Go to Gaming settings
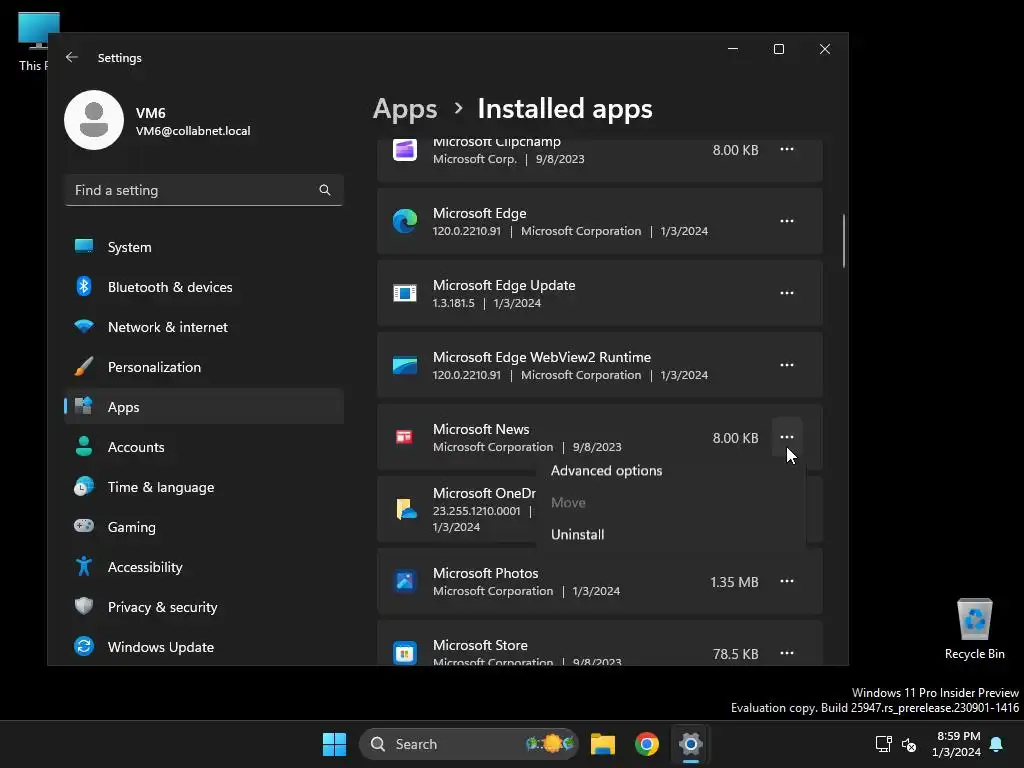Image resolution: width=1024 pixels, height=768 pixels. coord(204,527)
